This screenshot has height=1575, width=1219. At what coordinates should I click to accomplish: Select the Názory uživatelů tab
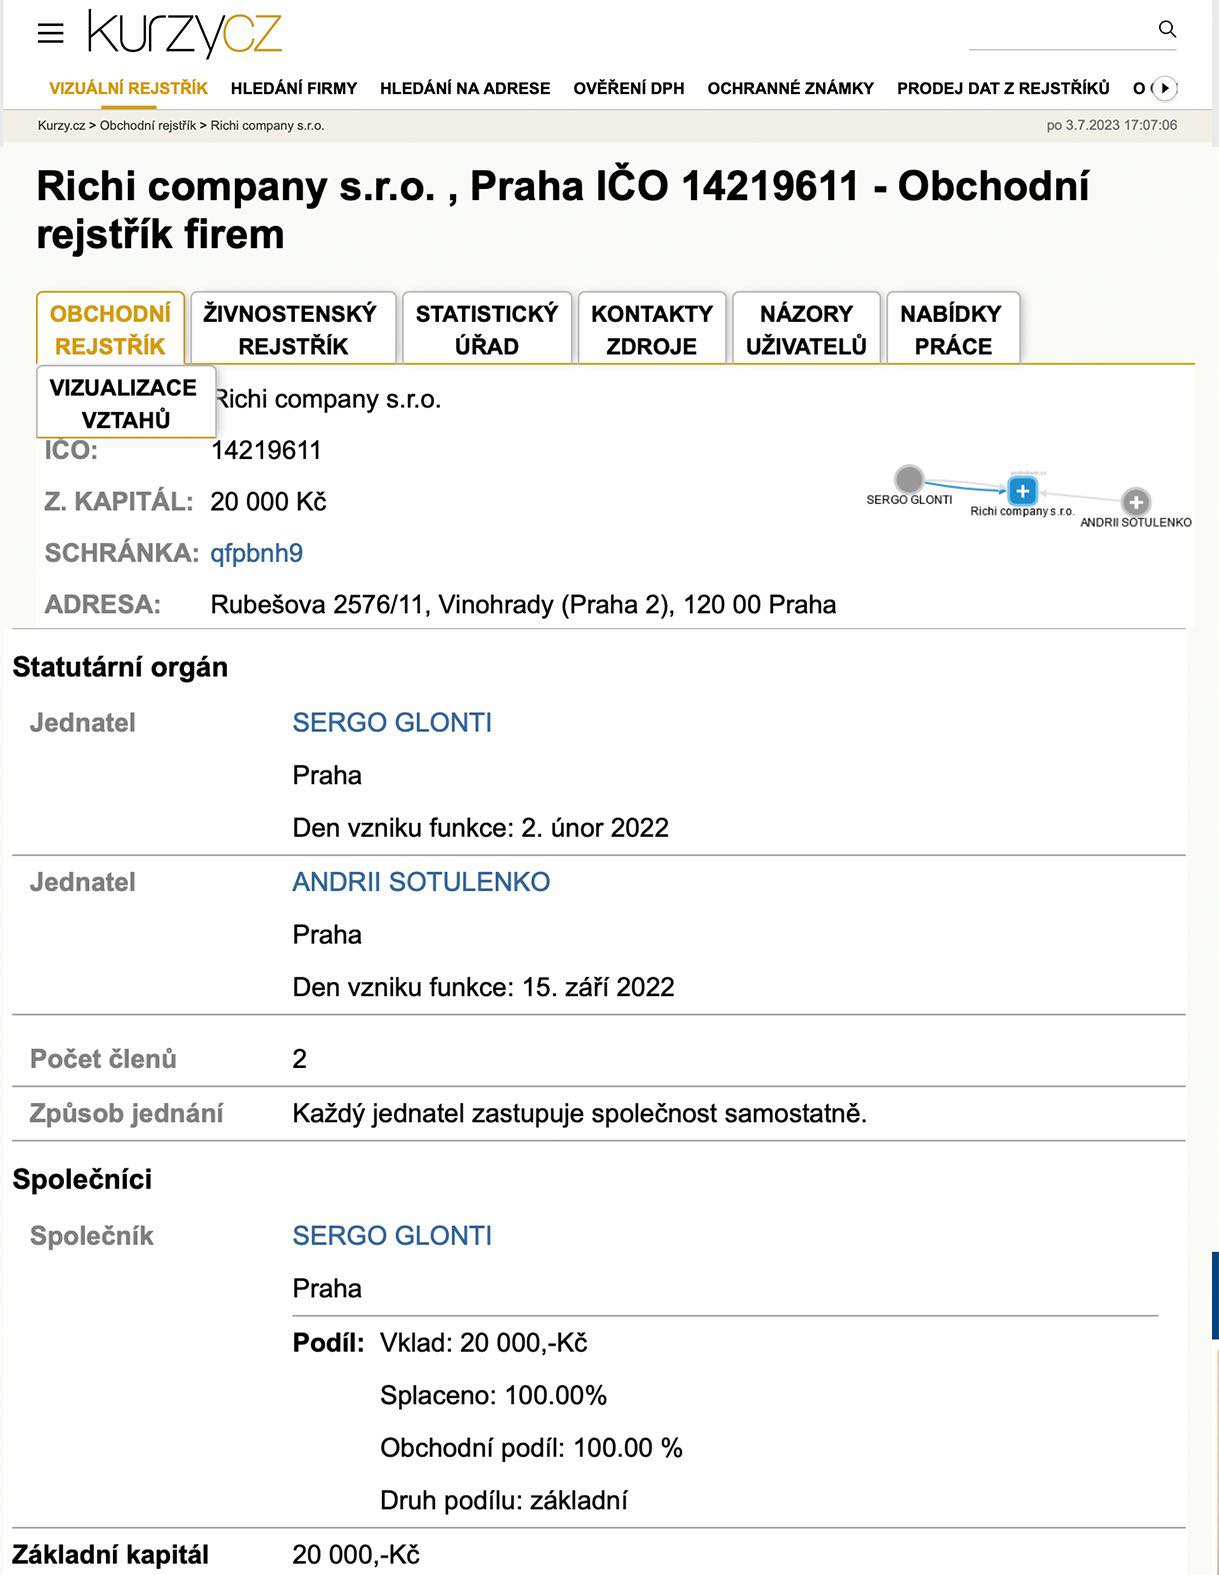click(806, 329)
